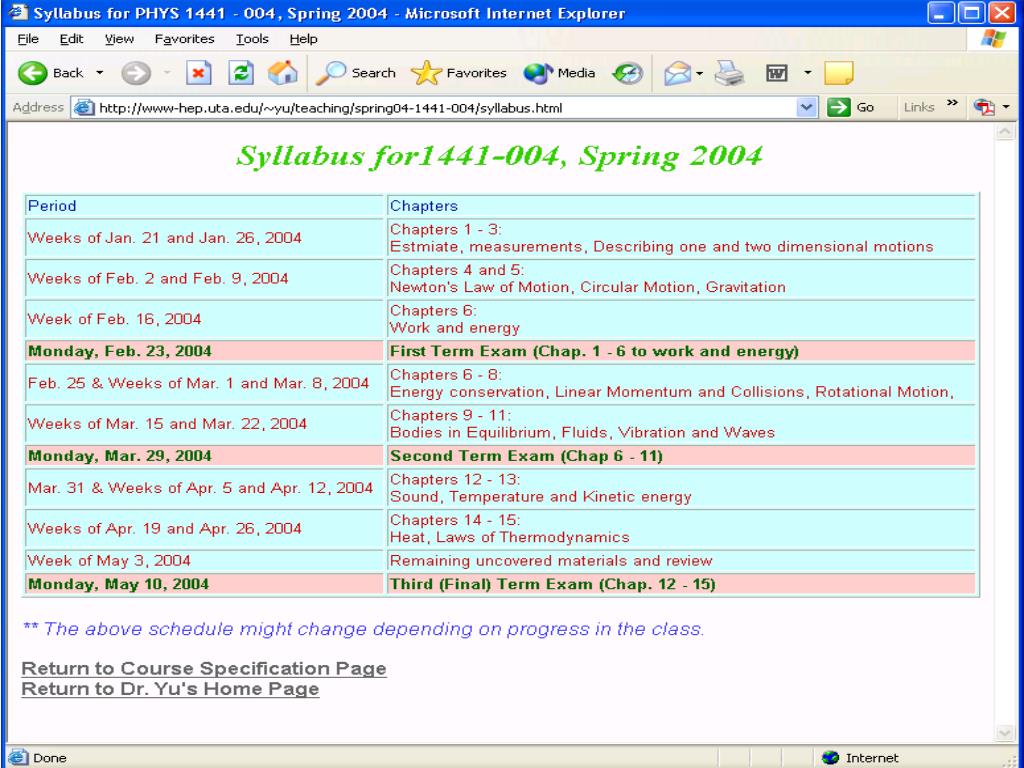Open the address bar URL dropdown
The width and height of the screenshot is (1024, 768).
(x=808, y=108)
